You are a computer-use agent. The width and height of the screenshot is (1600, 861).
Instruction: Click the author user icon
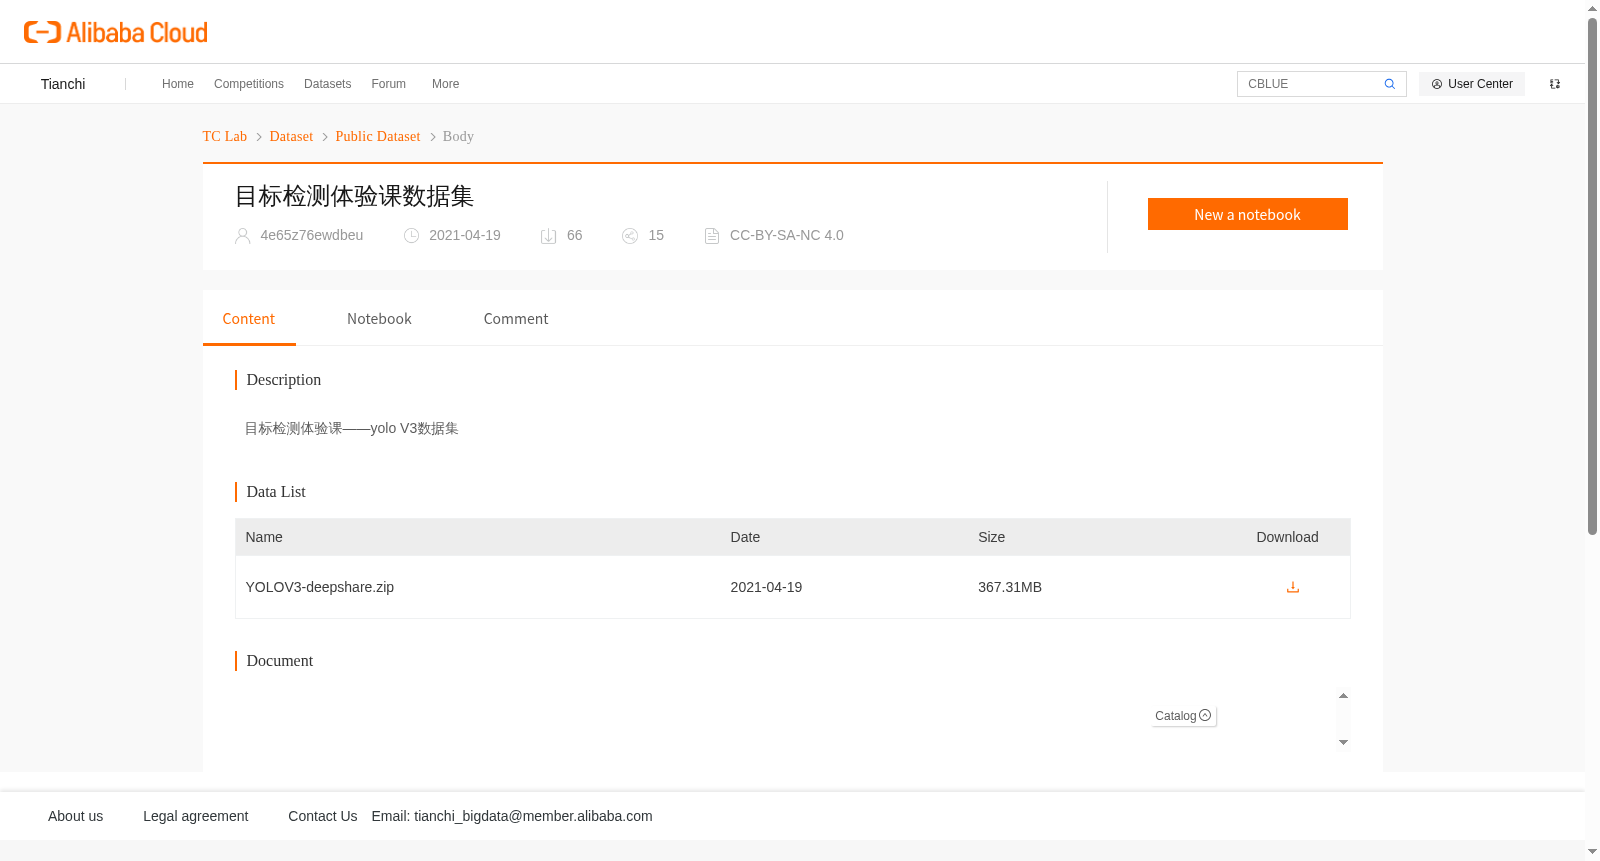(242, 236)
